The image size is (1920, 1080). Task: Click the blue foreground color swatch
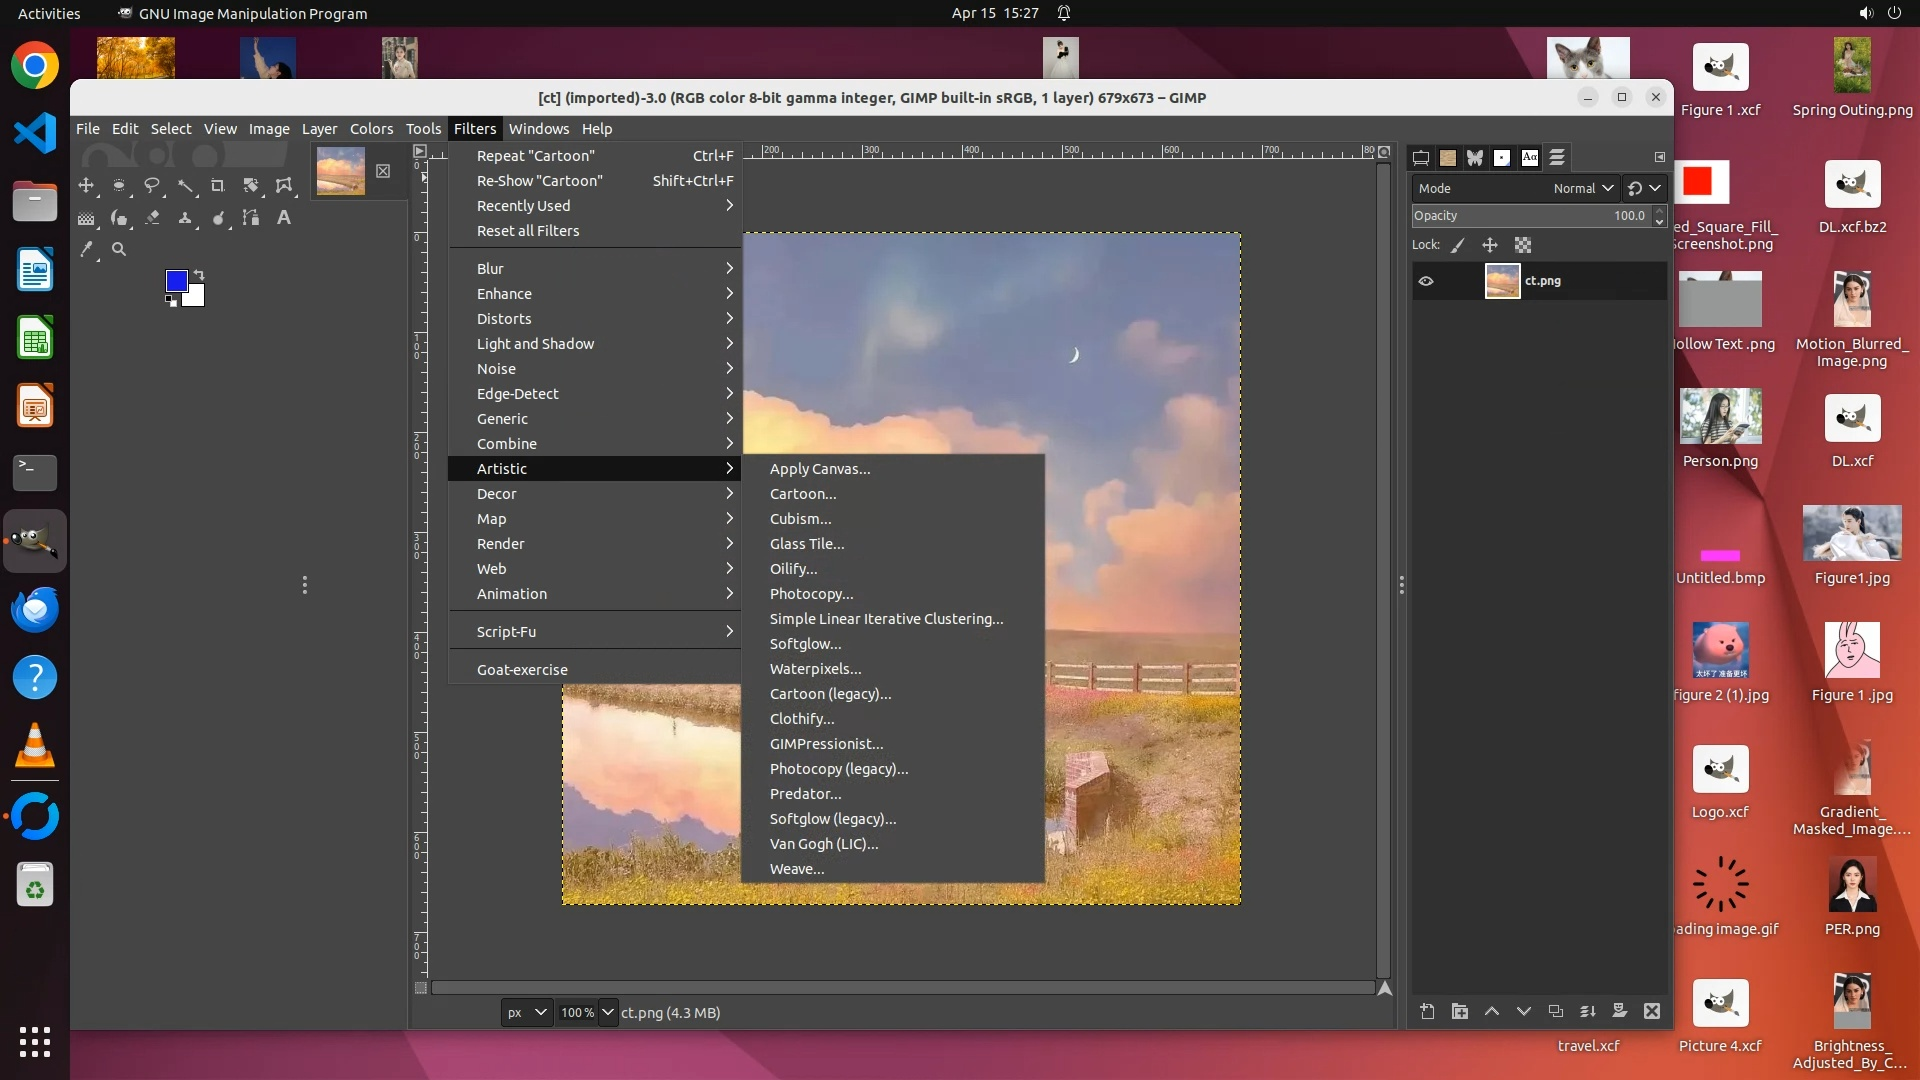pos(176,280)
